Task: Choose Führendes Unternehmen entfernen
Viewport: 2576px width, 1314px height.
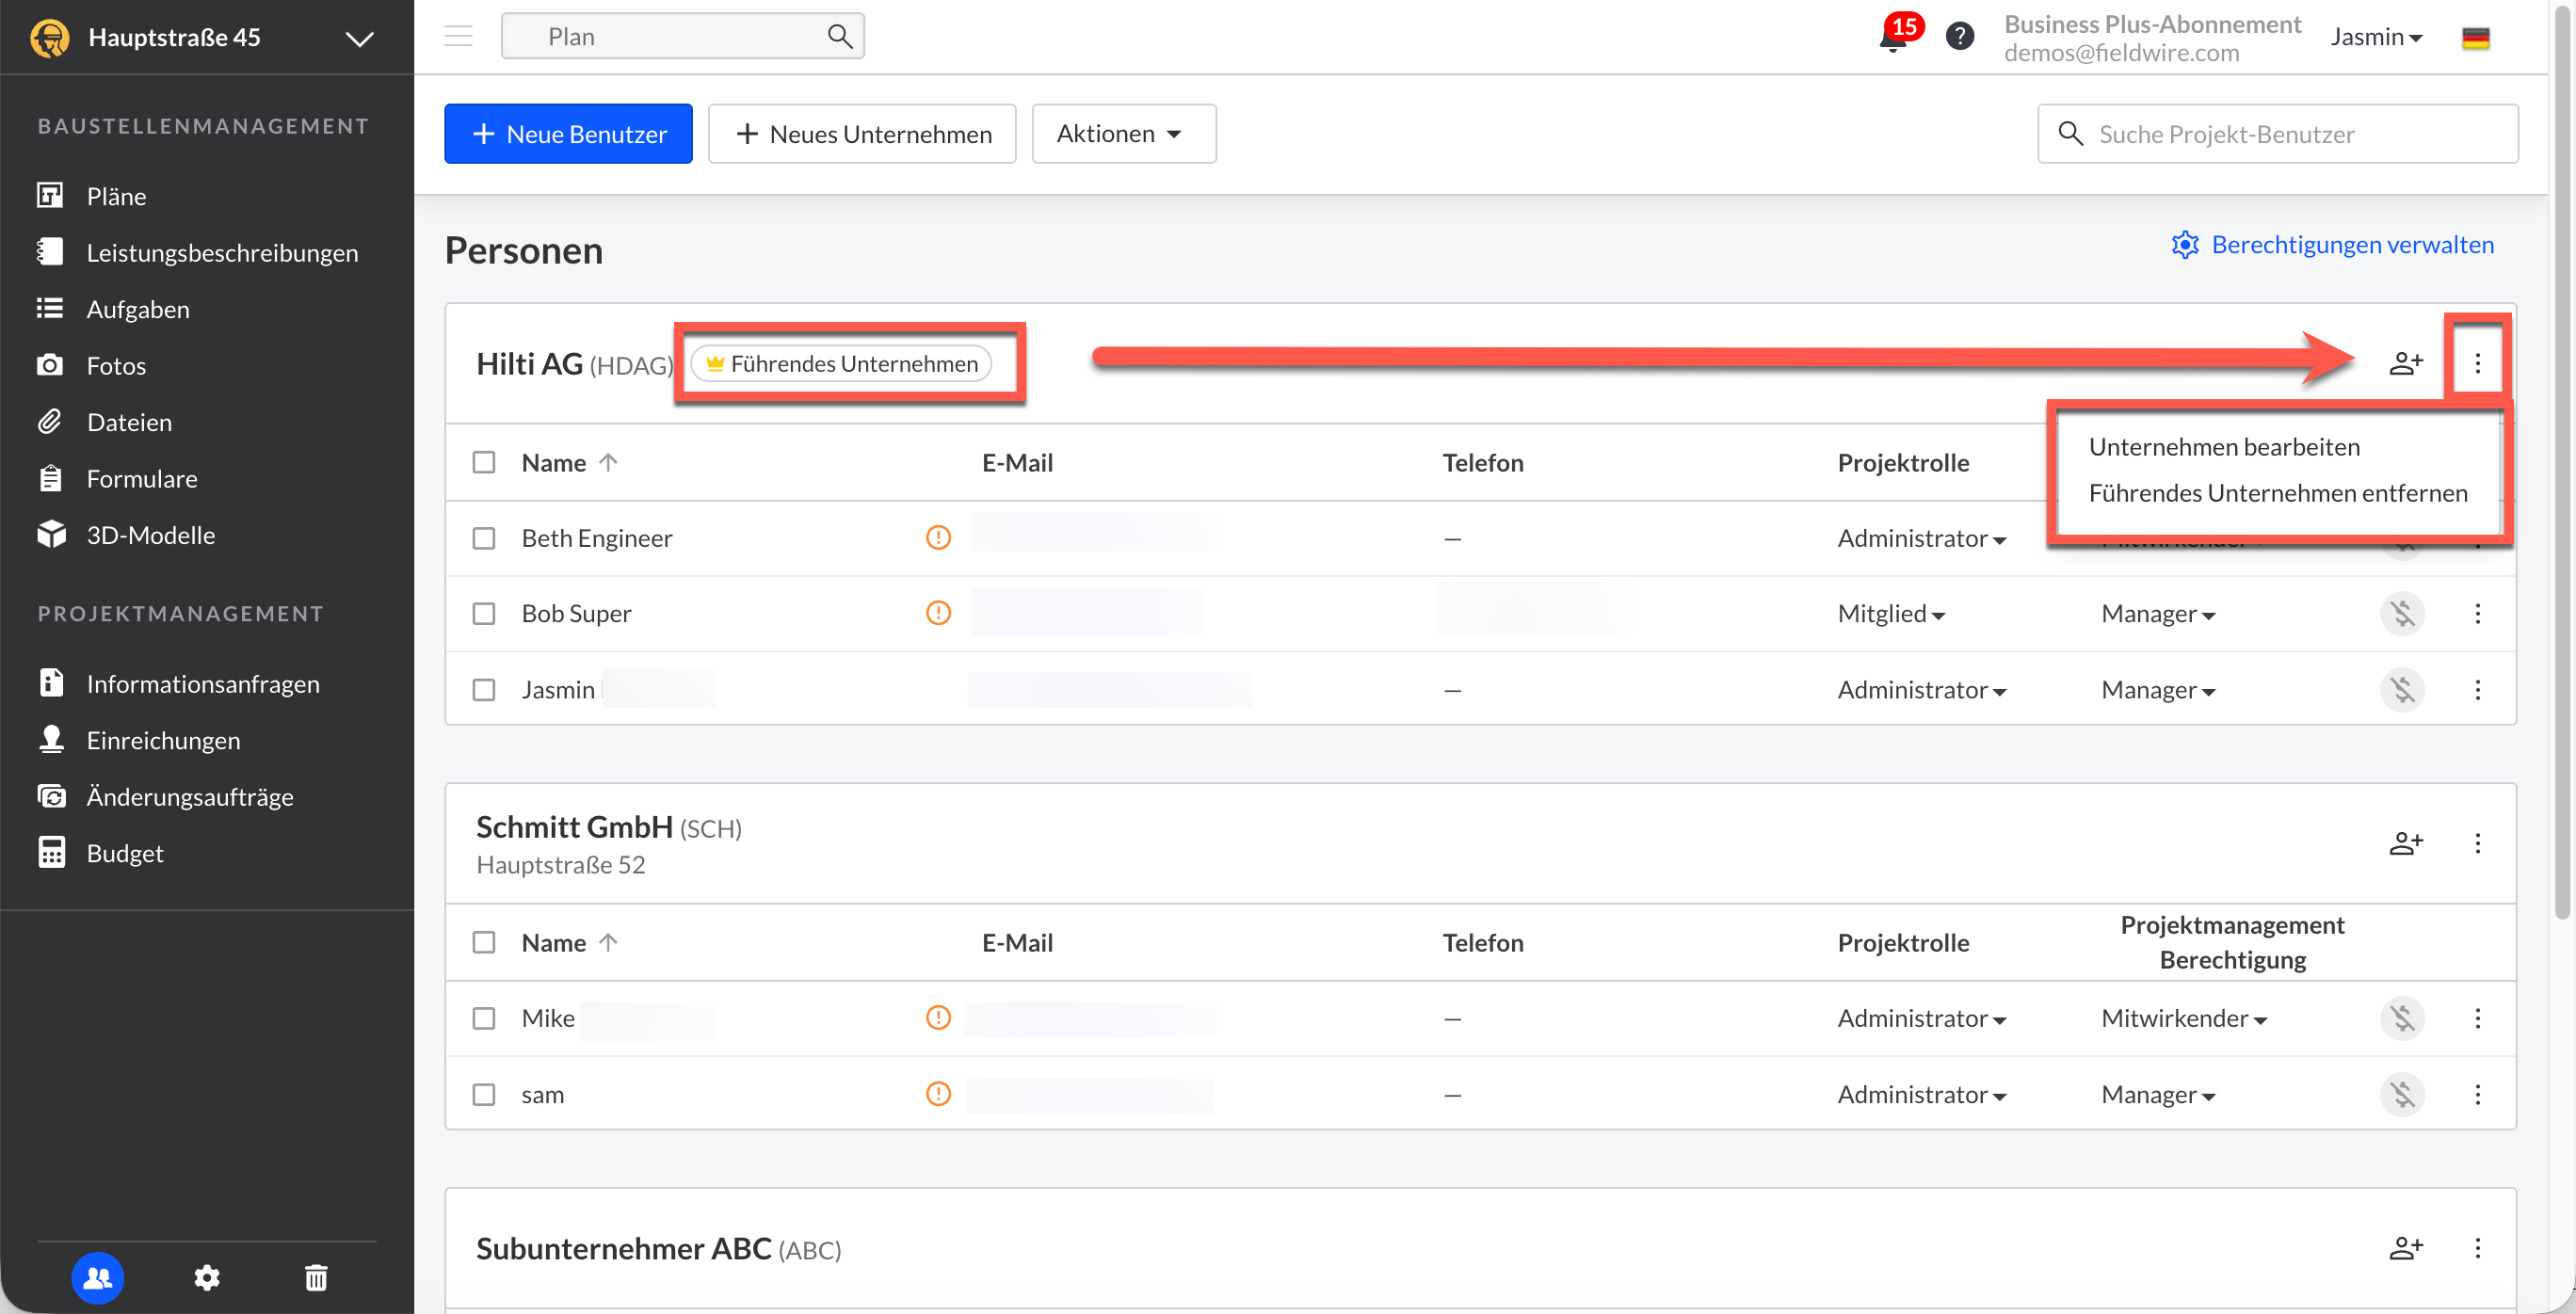Action: click(2277, 493)
